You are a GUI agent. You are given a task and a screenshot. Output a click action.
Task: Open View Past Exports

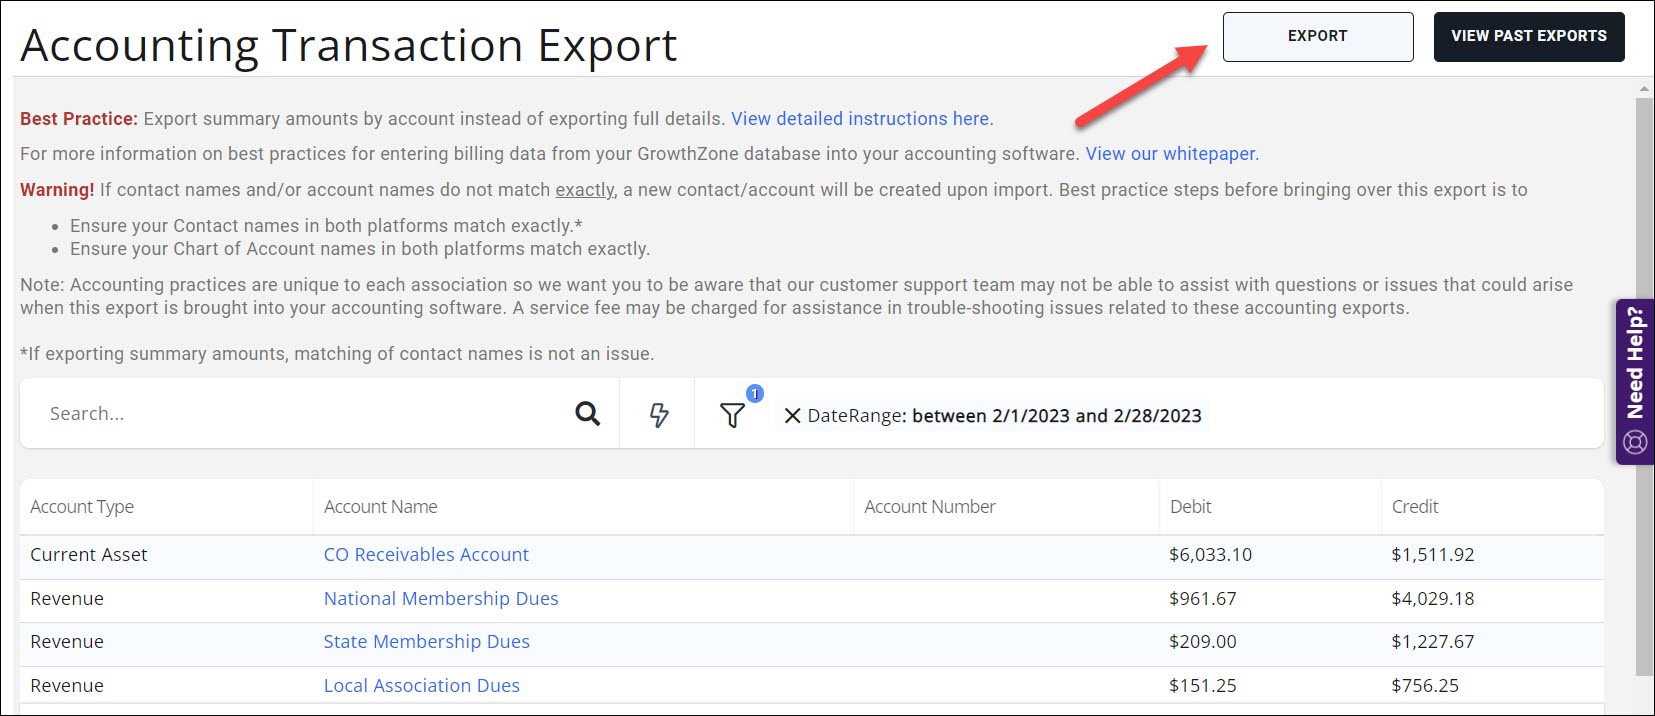tap(1528, 37)
